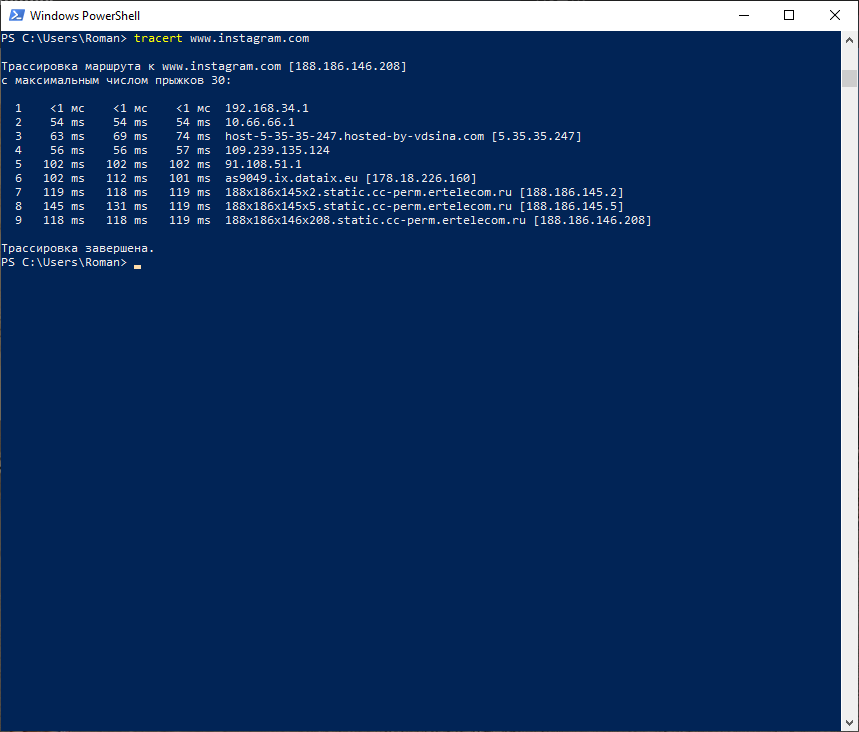
Task: Click the [178.18.226.160] IP address
Action: tap(421, 178)
